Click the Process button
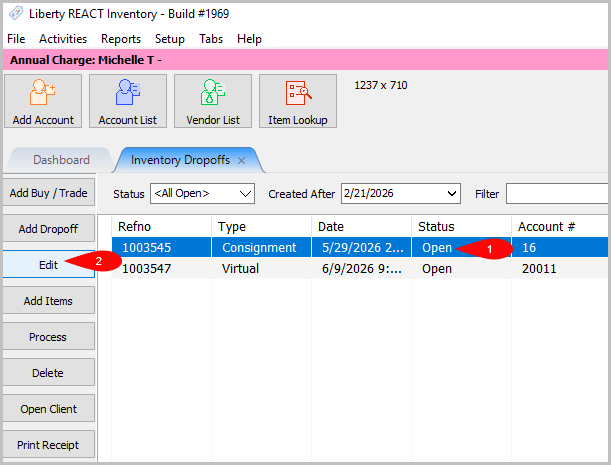 (x=49, y=337)
